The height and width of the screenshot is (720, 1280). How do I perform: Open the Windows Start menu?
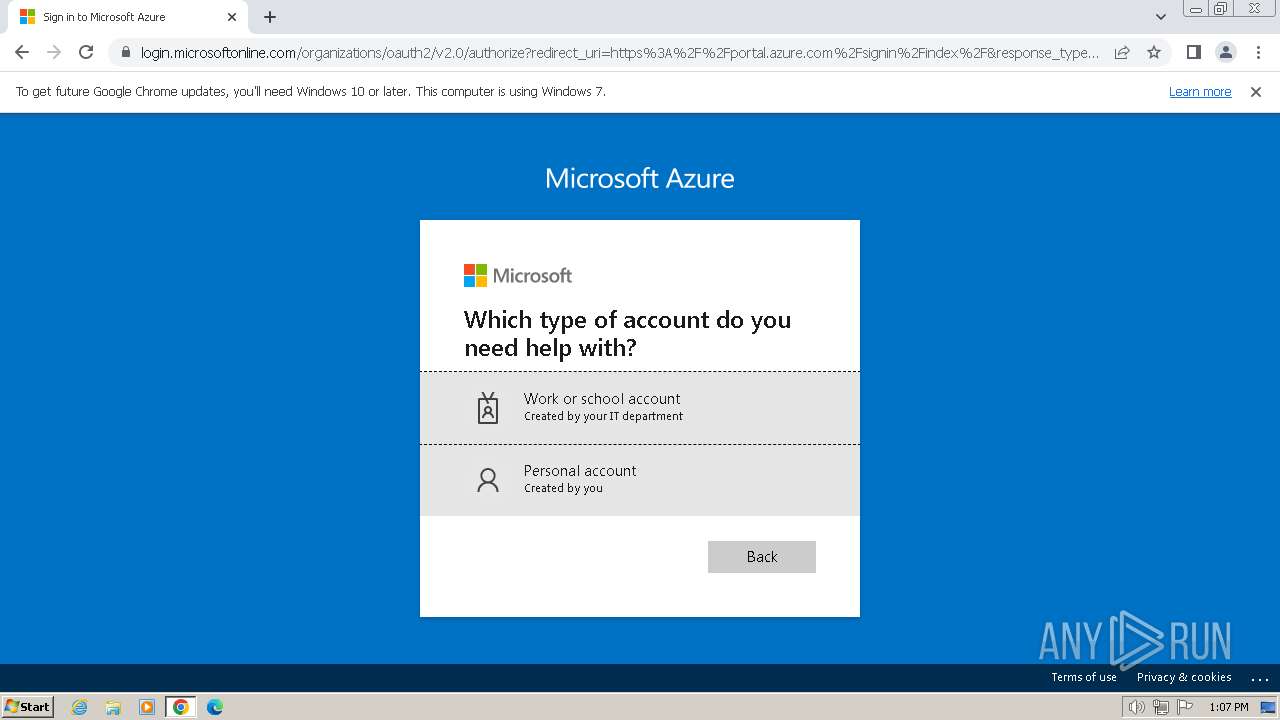[x=27, y=706]
